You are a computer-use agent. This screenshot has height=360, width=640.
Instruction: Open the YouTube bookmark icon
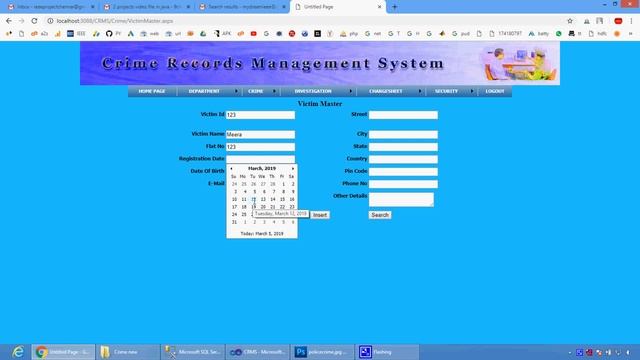253,33
